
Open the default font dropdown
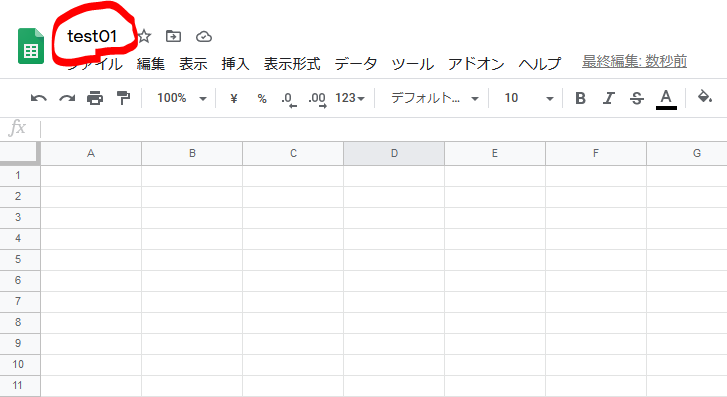tap(435, 98)
